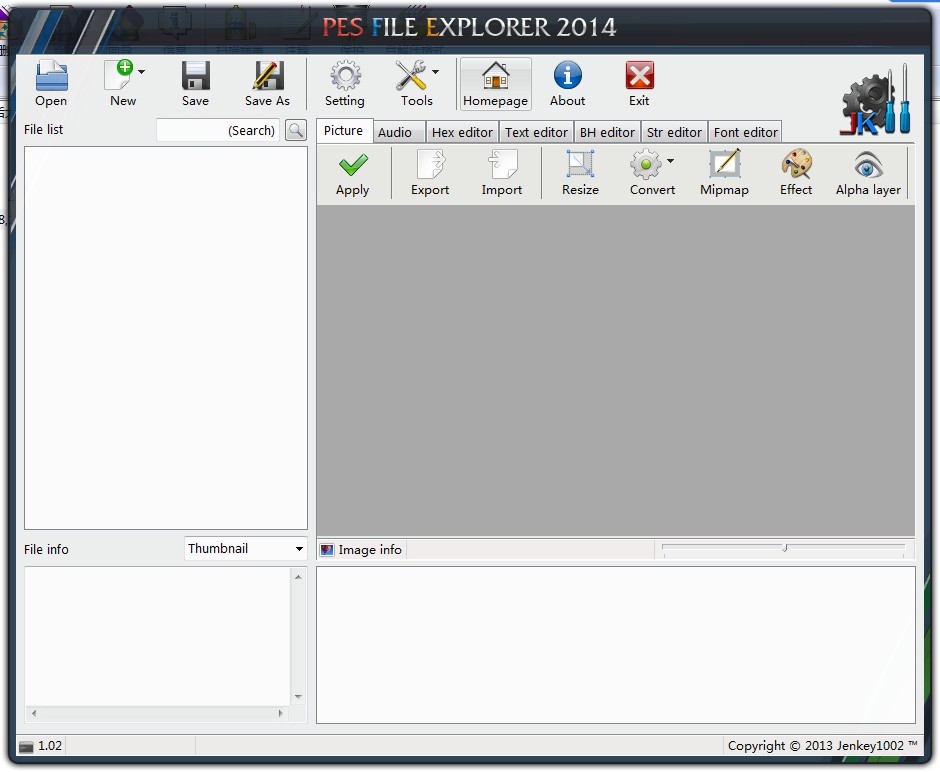Viewport: 940px width, 772px height.
Task: Click inside the File list panel
Action: (166, 338)
